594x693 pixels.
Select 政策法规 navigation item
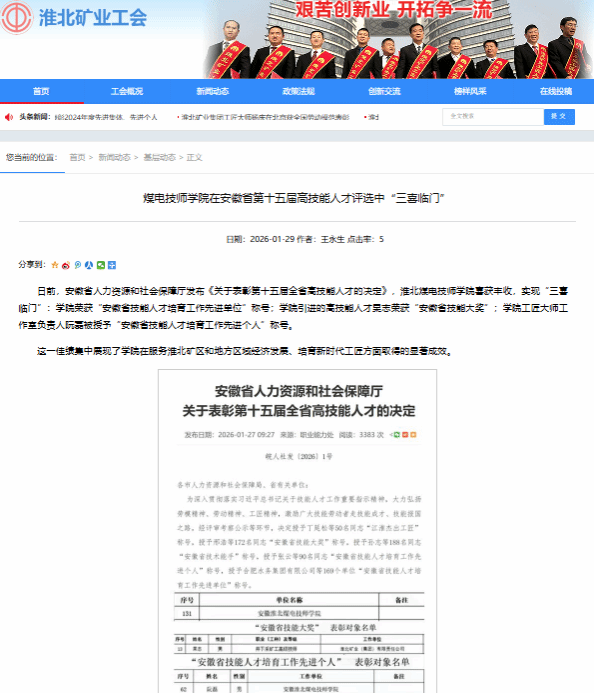pyautogui.click(x=298, y=91)
